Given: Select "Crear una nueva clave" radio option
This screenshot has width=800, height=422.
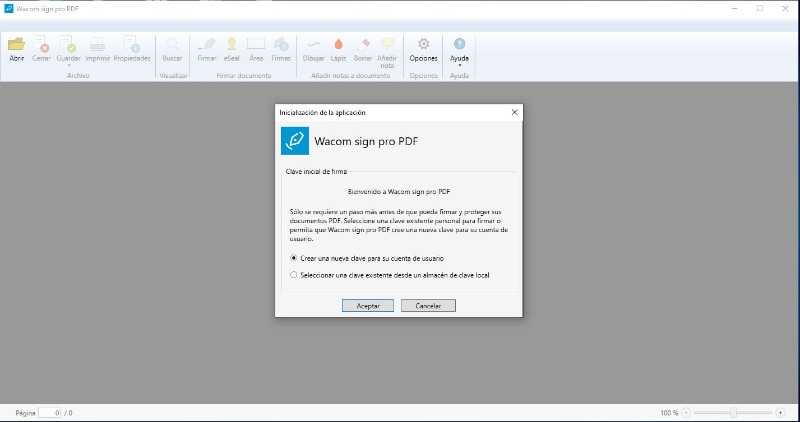Looking at the screenshot, I should click(294, 258).
